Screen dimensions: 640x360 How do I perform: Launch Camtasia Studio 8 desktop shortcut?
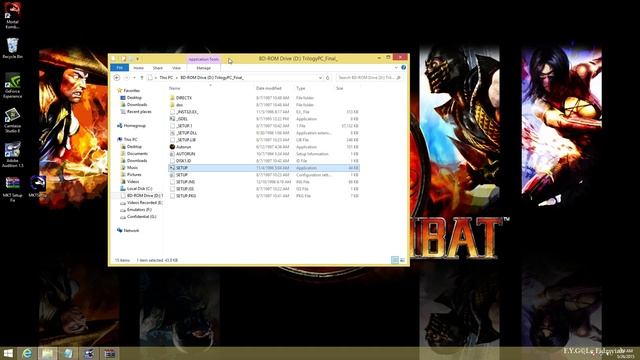click(x=12, y=121)
